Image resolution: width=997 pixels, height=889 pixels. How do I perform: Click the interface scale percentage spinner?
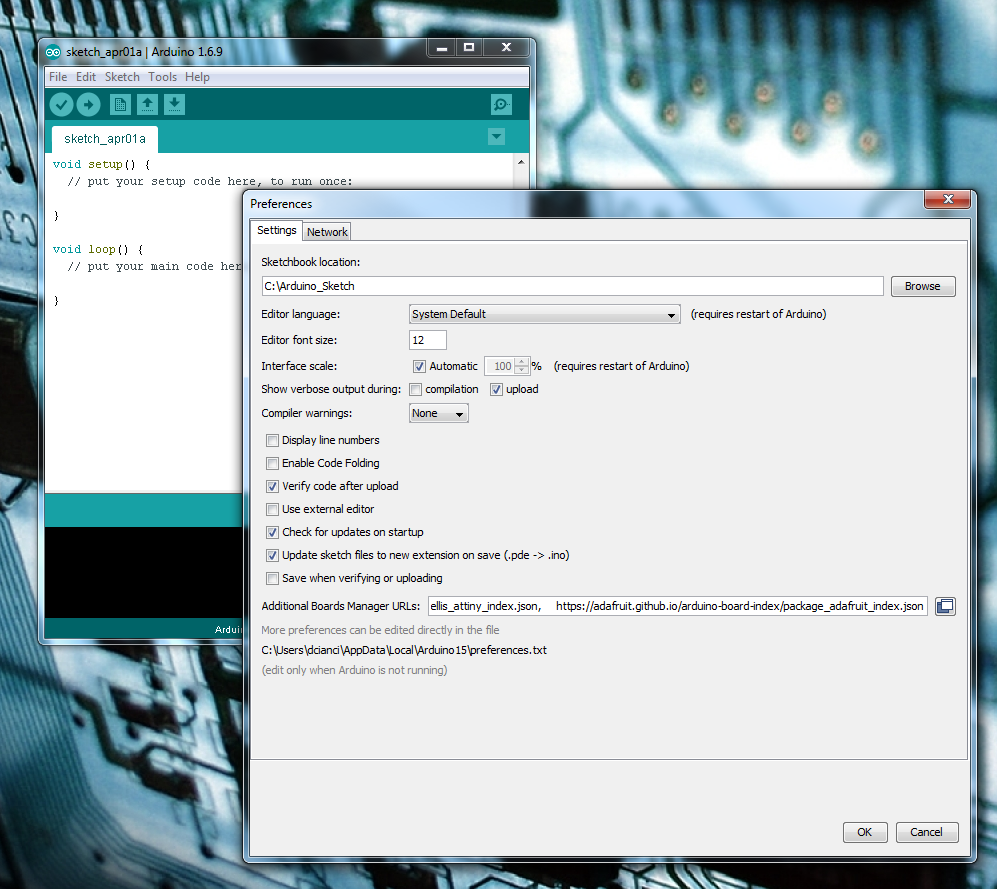pos(507,366)
